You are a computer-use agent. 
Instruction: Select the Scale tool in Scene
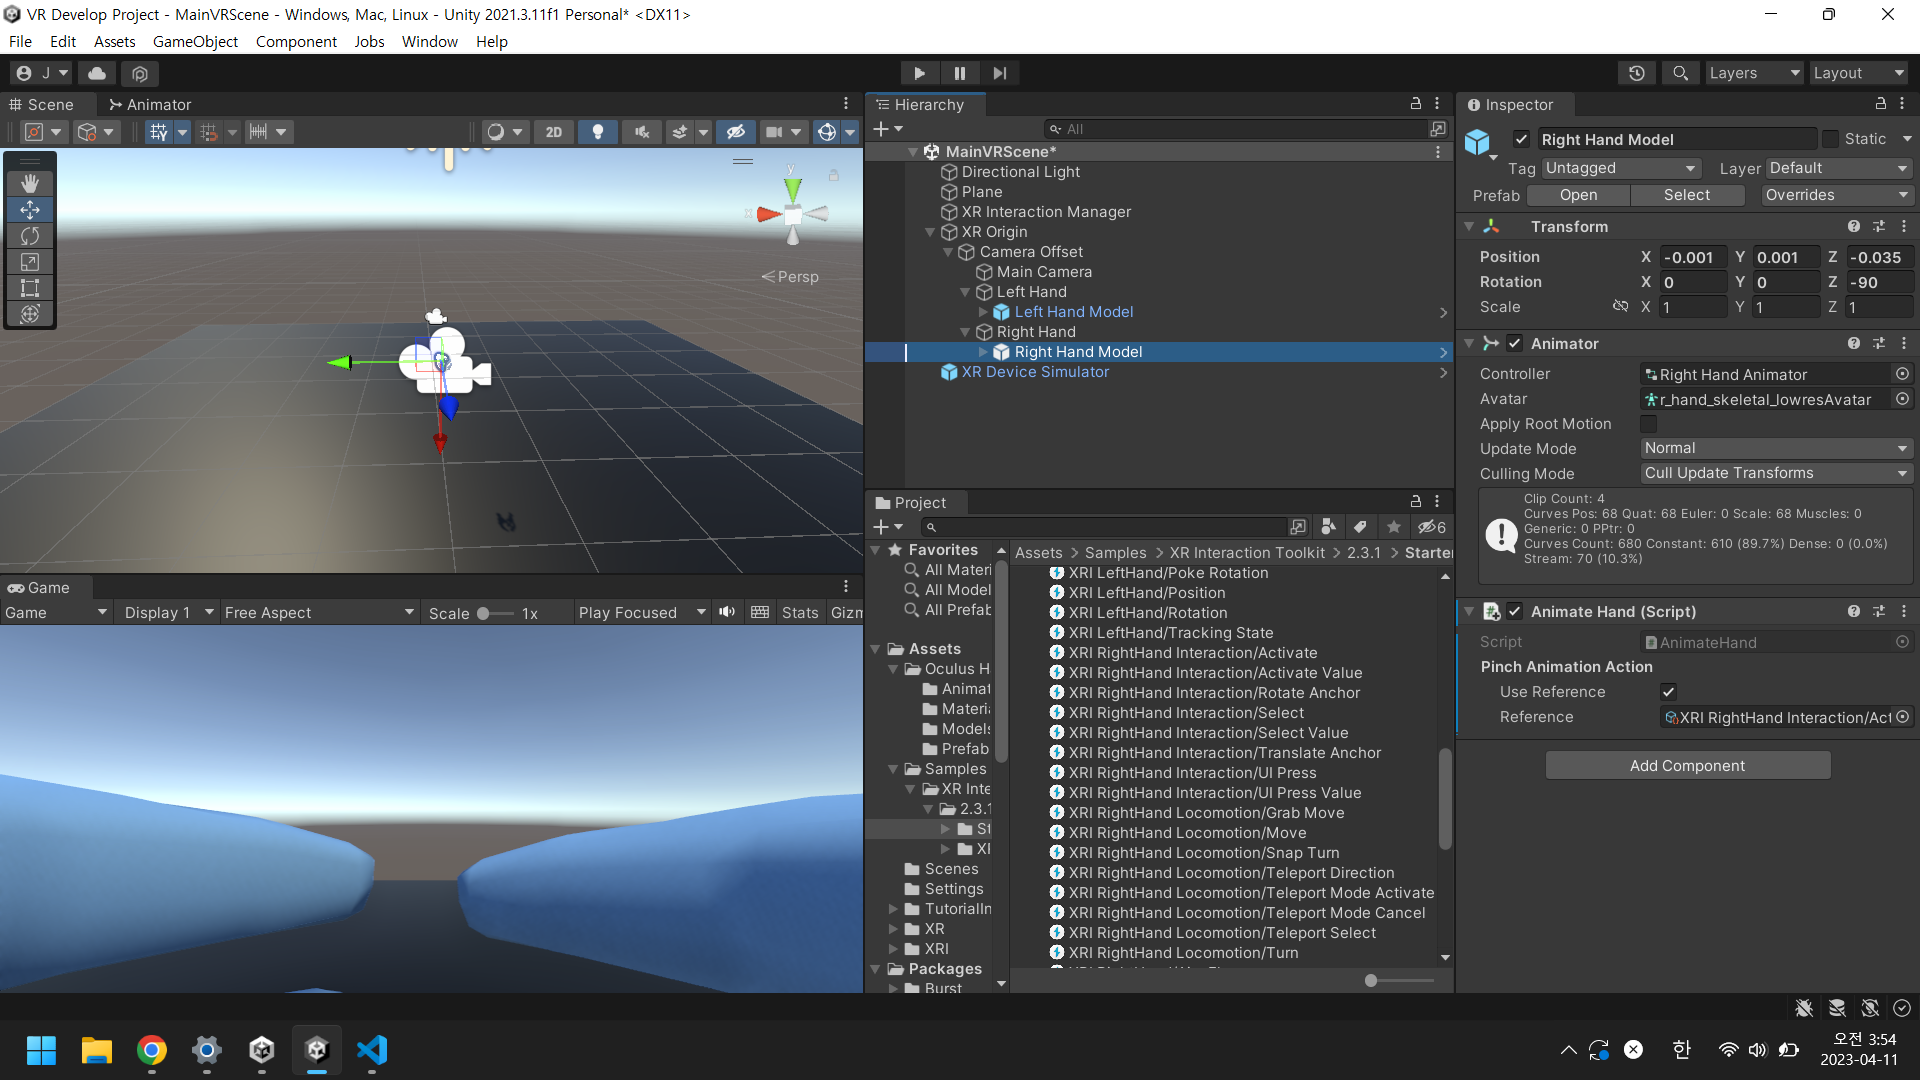click(30, 262)
